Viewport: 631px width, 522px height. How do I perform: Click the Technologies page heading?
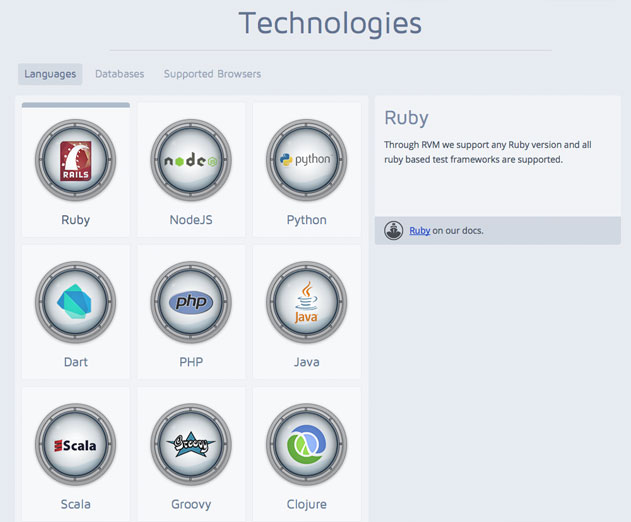pyautogui.click(x=330, y=23)
